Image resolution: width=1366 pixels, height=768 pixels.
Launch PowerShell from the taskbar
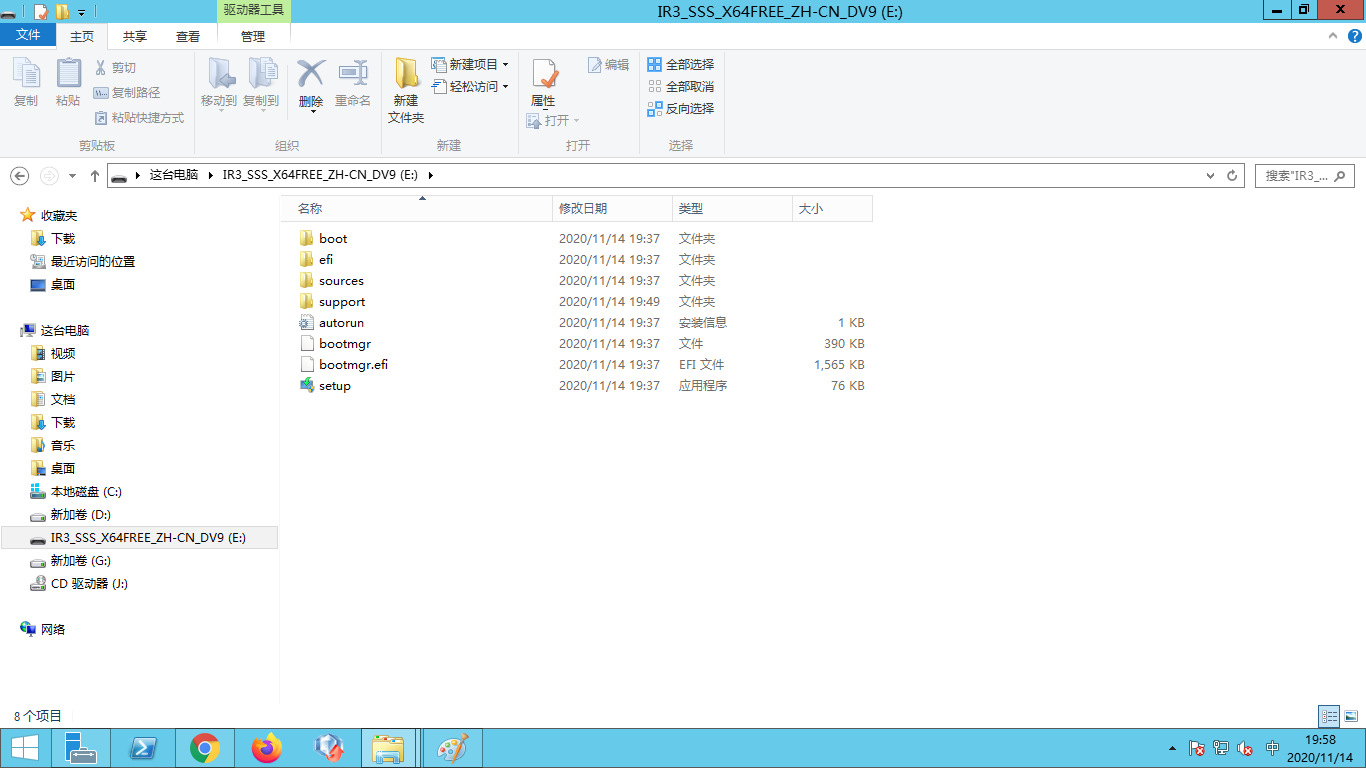143,748
